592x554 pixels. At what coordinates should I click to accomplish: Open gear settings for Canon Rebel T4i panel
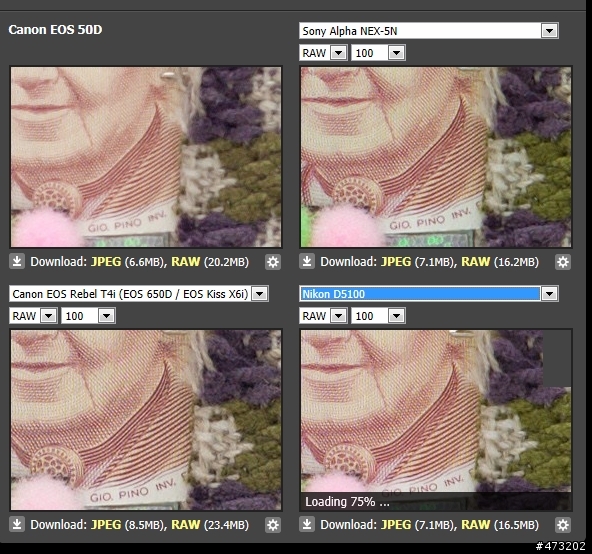(273, 525)
